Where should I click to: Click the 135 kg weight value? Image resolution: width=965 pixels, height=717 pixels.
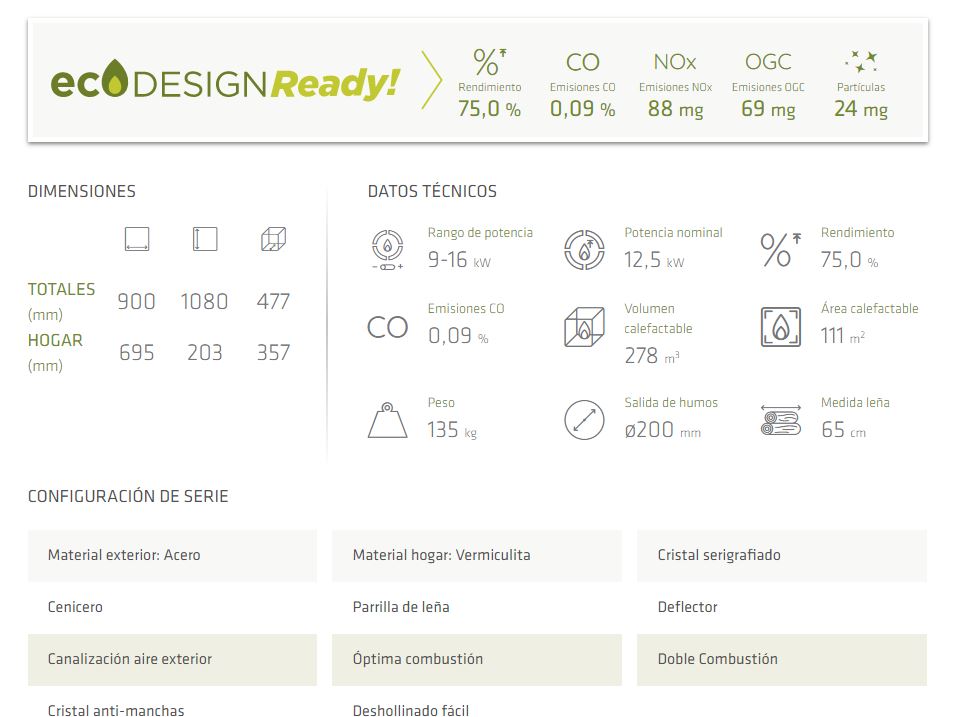tap(452, 430)
